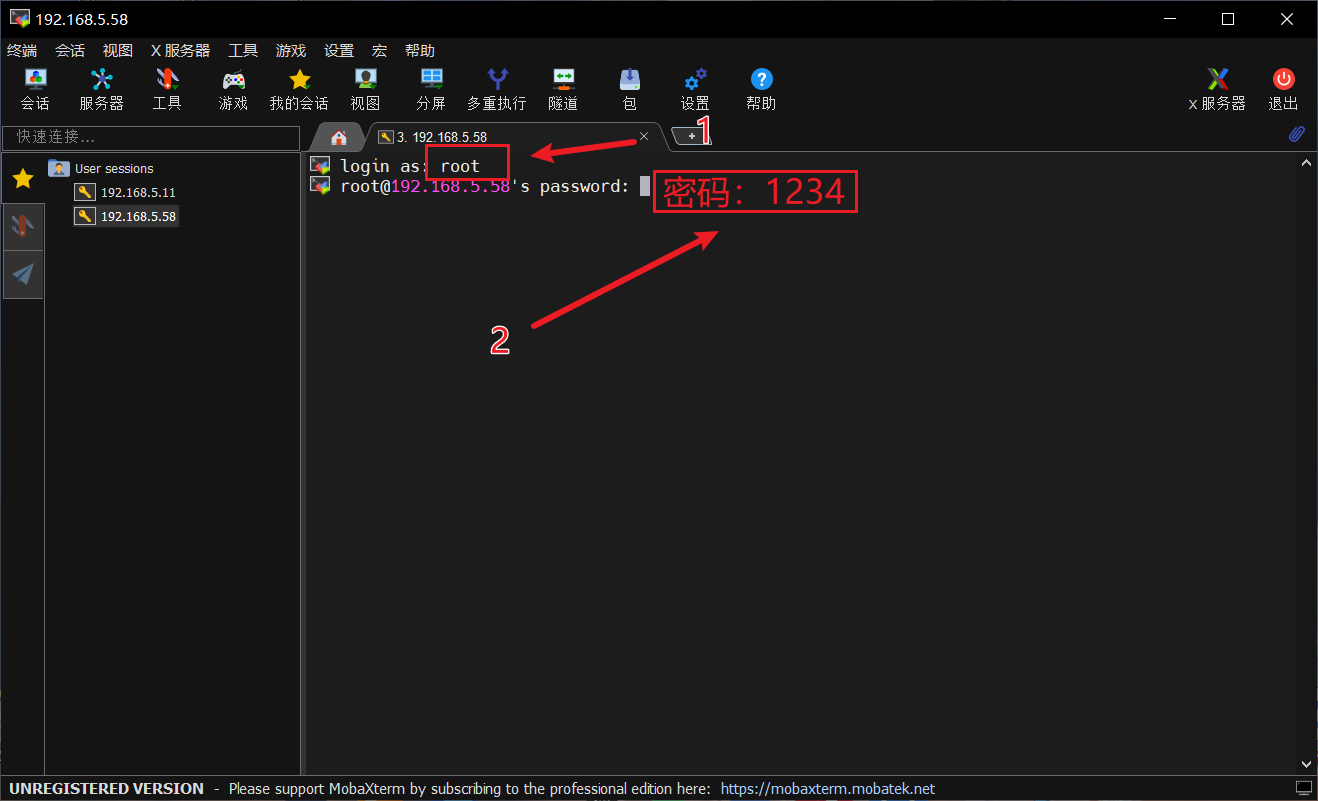This screenshot has height=801, width=1318.
Task: Open the 隧道 (Tunneling) toolbar icon
Action: pyautogui.click(x=563, y=89)
